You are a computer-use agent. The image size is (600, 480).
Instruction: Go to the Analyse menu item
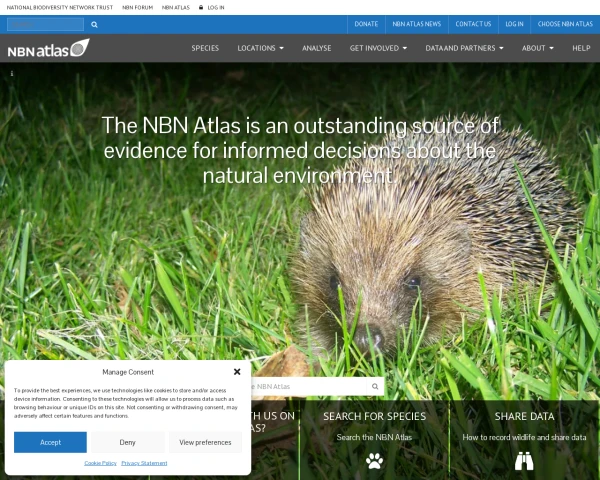point(316,48)
